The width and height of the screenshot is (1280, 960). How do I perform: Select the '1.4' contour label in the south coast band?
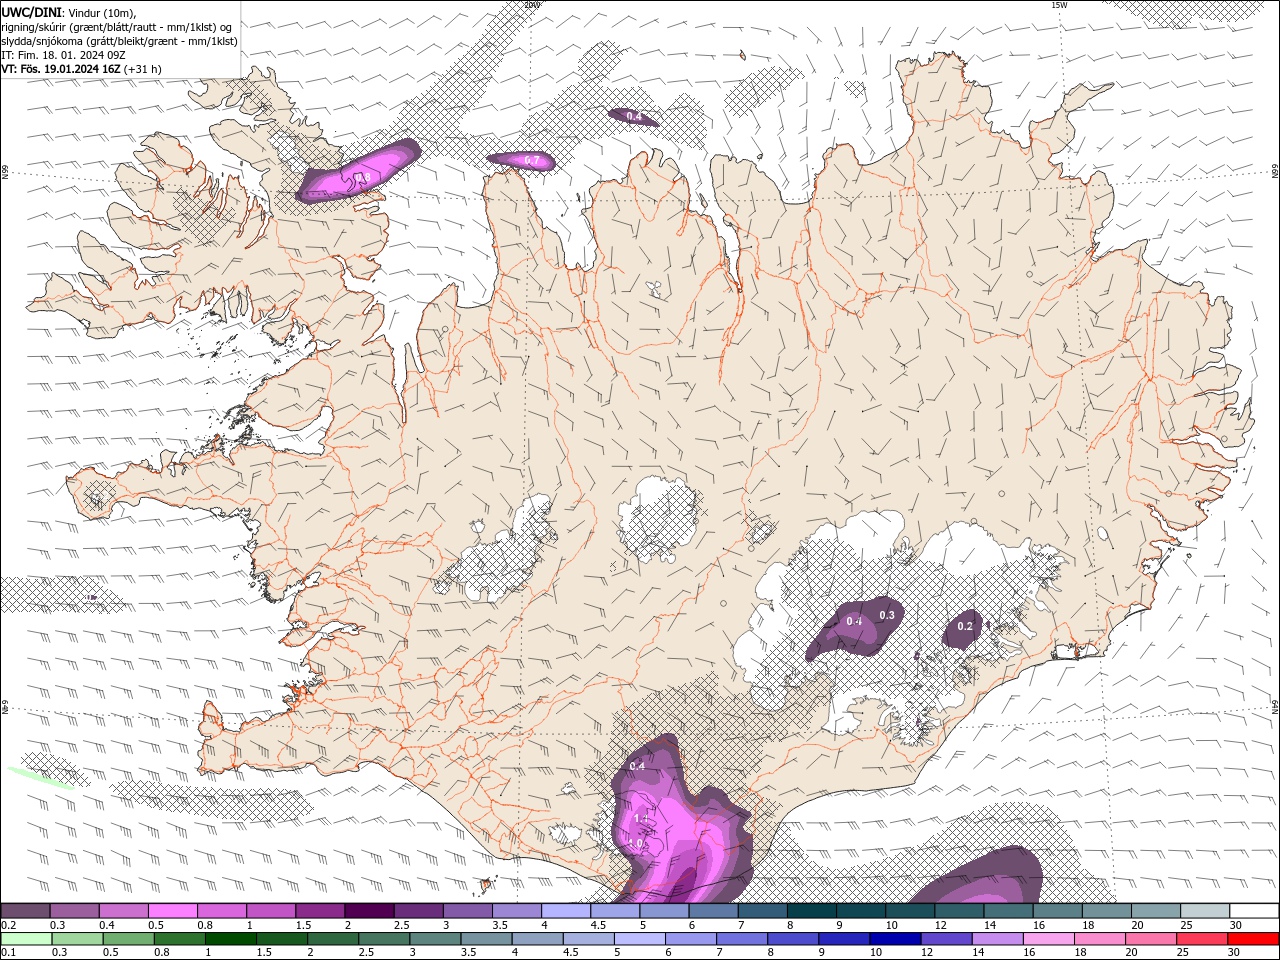642,819
